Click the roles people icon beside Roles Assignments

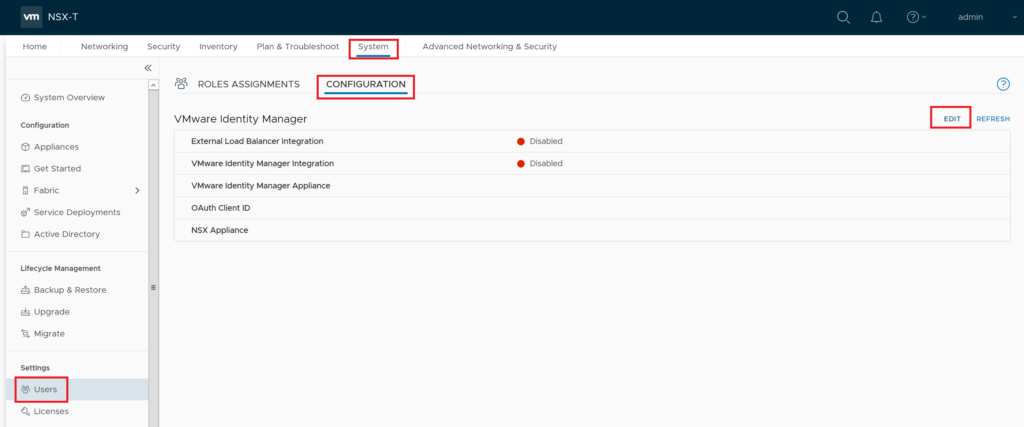pos(182,84)
